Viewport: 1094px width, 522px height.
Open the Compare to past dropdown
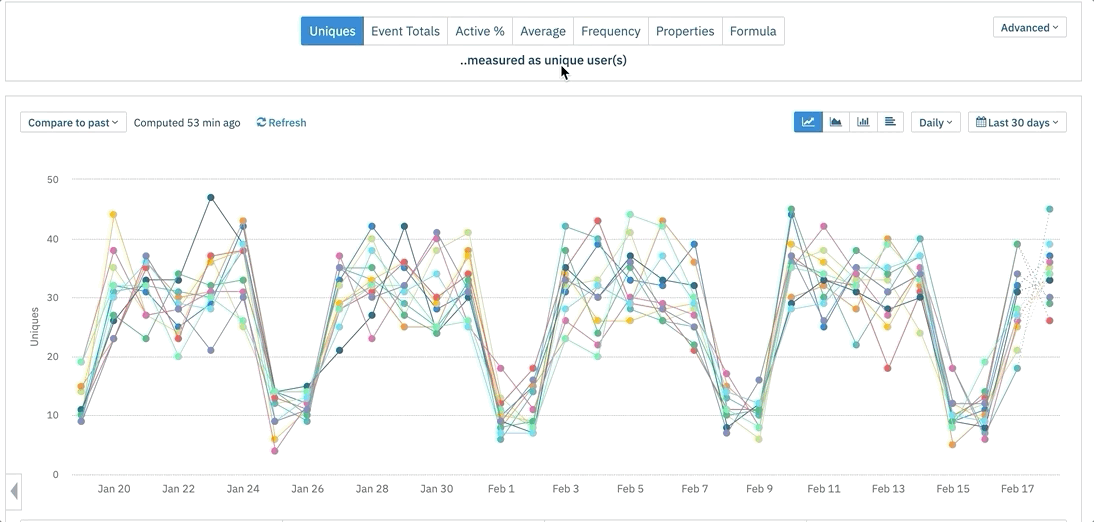click(x=73, y=123)
